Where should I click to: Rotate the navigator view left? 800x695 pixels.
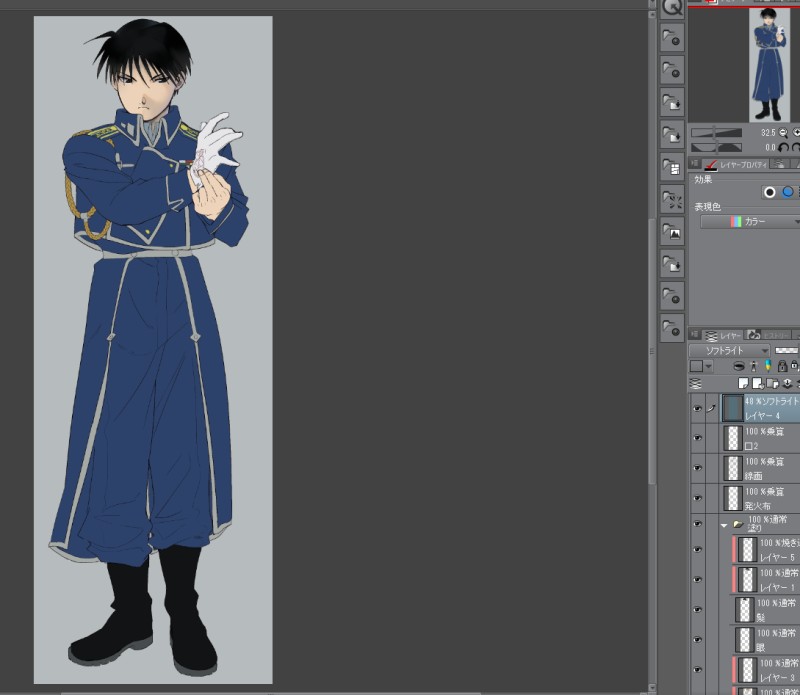click(x=784, y=147)
